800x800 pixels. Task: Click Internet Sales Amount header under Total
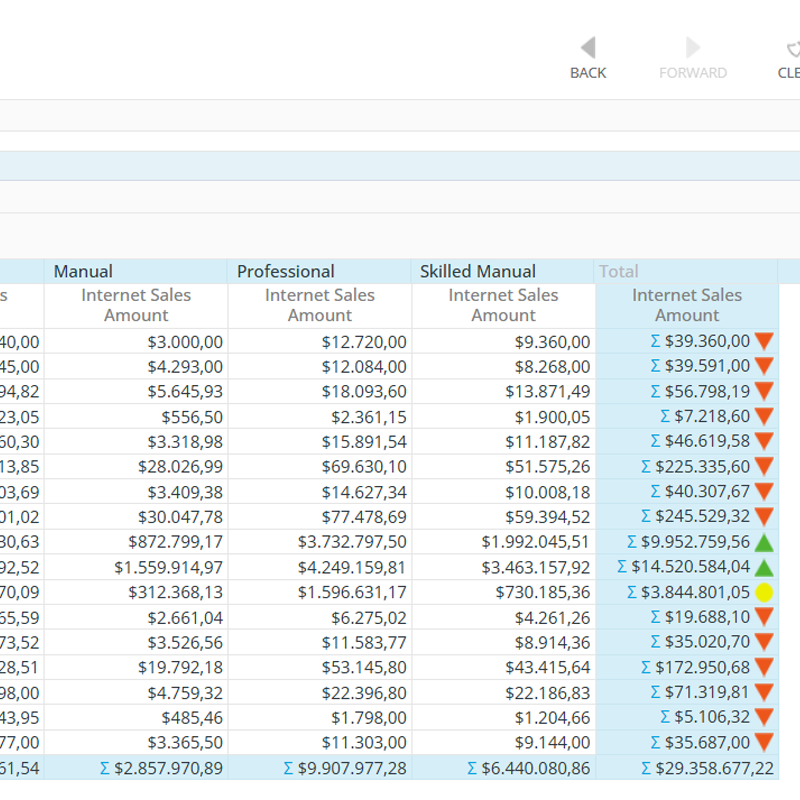point(687,305)
